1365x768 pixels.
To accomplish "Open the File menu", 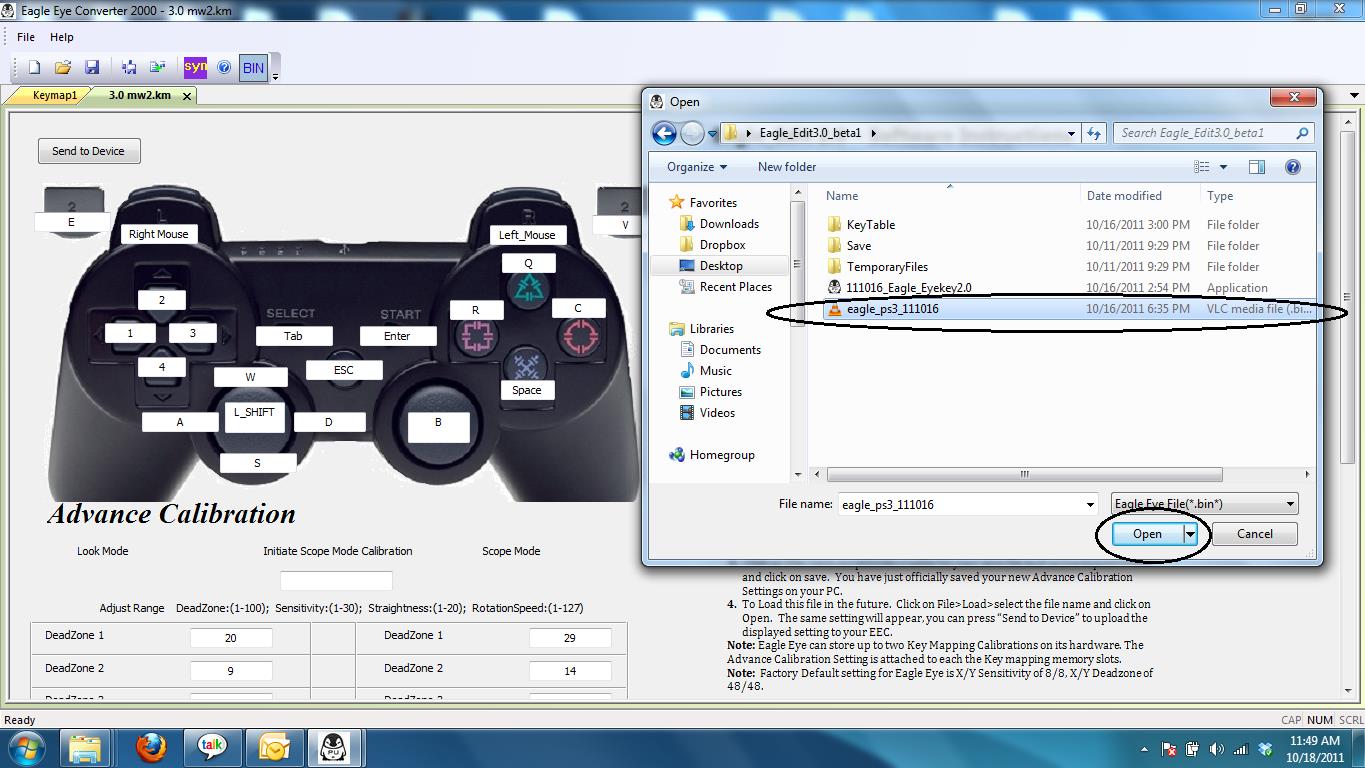I will pos(26,37).
